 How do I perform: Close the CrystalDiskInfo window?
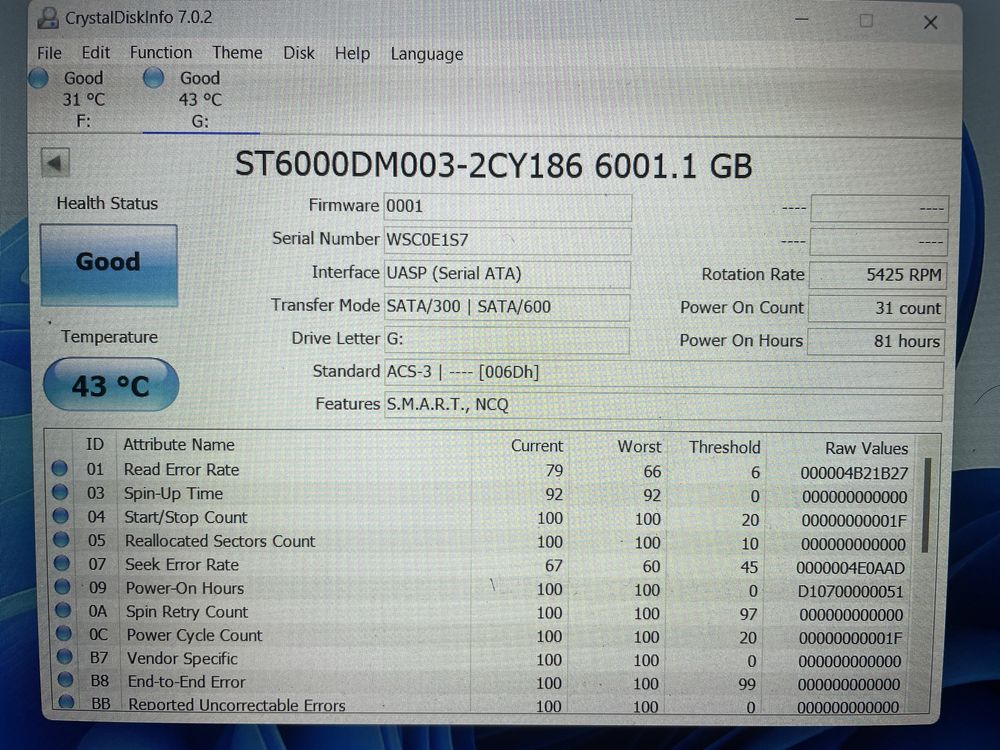click(x=930, y=22)
